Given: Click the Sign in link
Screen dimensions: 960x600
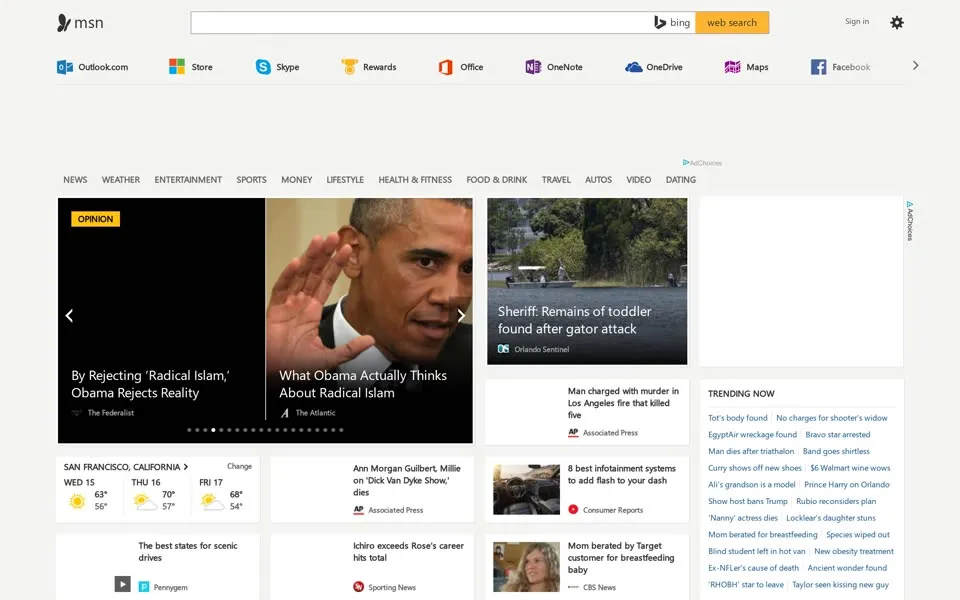Looking at the screenshot, I should tap(857, 21).
